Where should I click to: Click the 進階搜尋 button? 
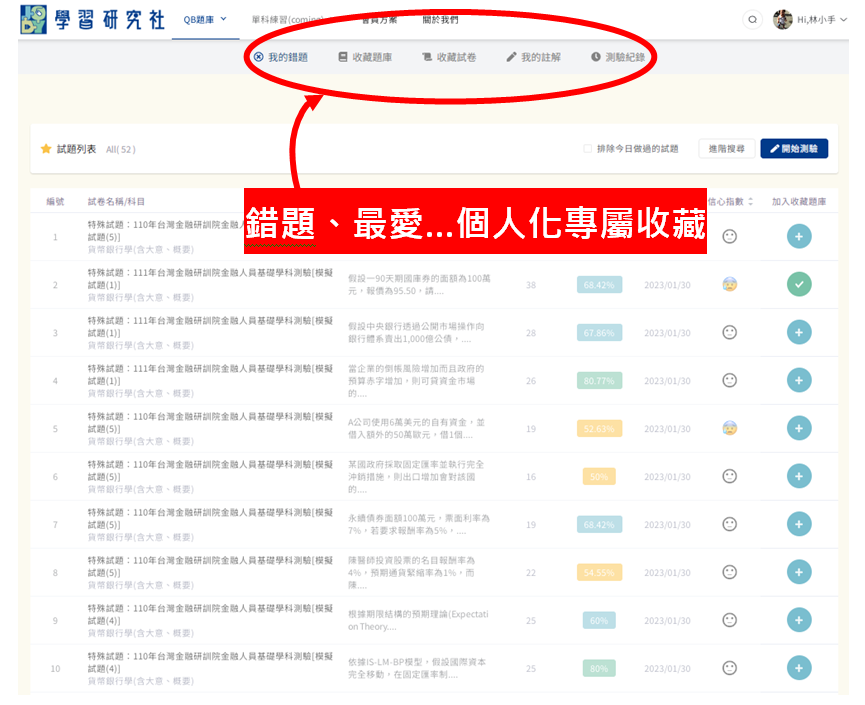coord(726,149)
